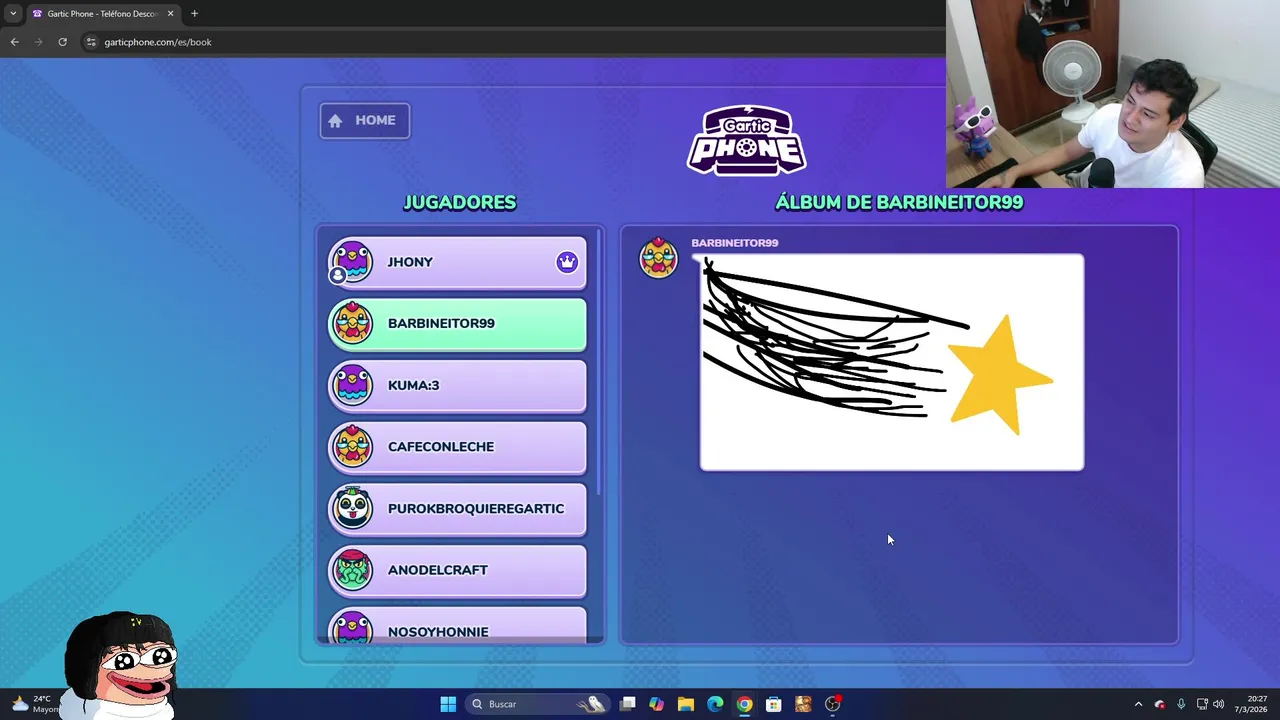The width and height of the screenshot is (1280, 720).
Task: Click the JUGADORES heading
Action: tap(459, 202)
